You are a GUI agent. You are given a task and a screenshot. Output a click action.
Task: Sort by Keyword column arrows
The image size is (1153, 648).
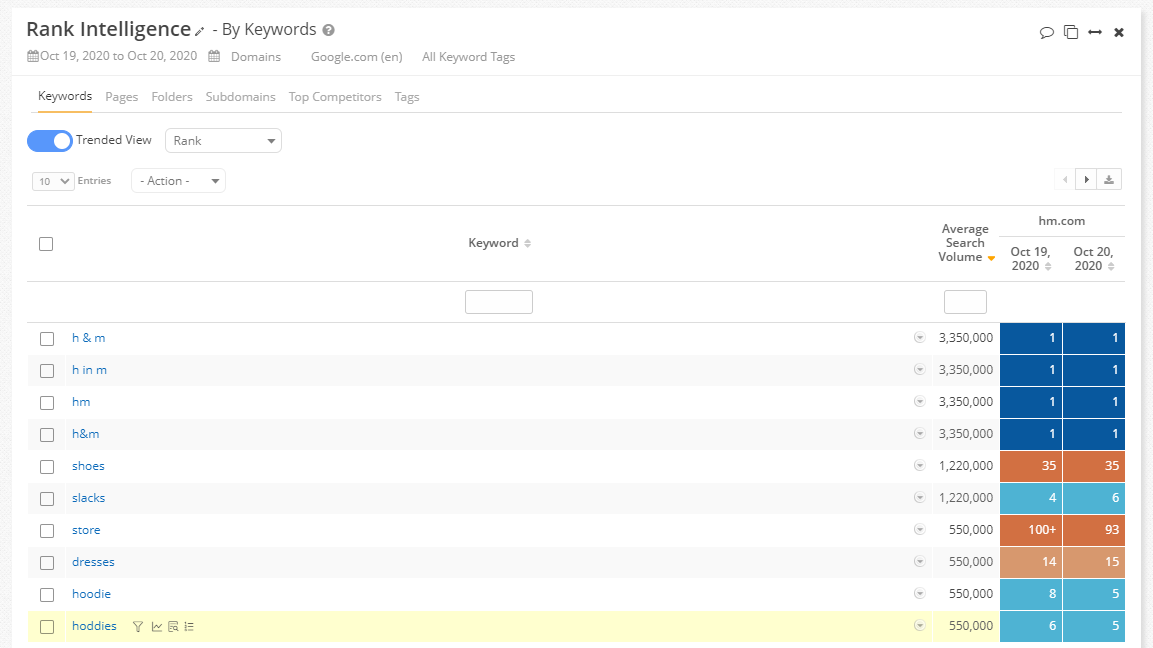527,243
